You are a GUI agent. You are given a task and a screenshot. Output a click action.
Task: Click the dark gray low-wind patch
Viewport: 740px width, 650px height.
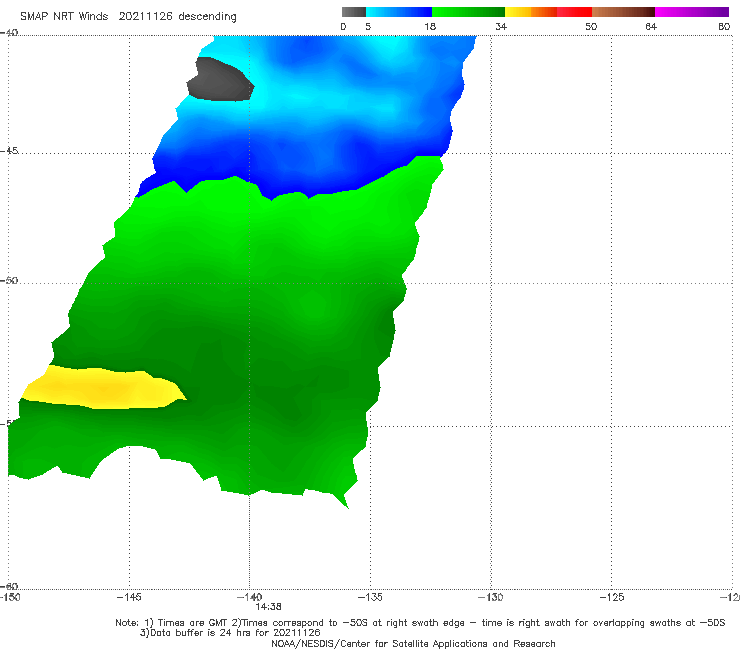pos(220,79)
